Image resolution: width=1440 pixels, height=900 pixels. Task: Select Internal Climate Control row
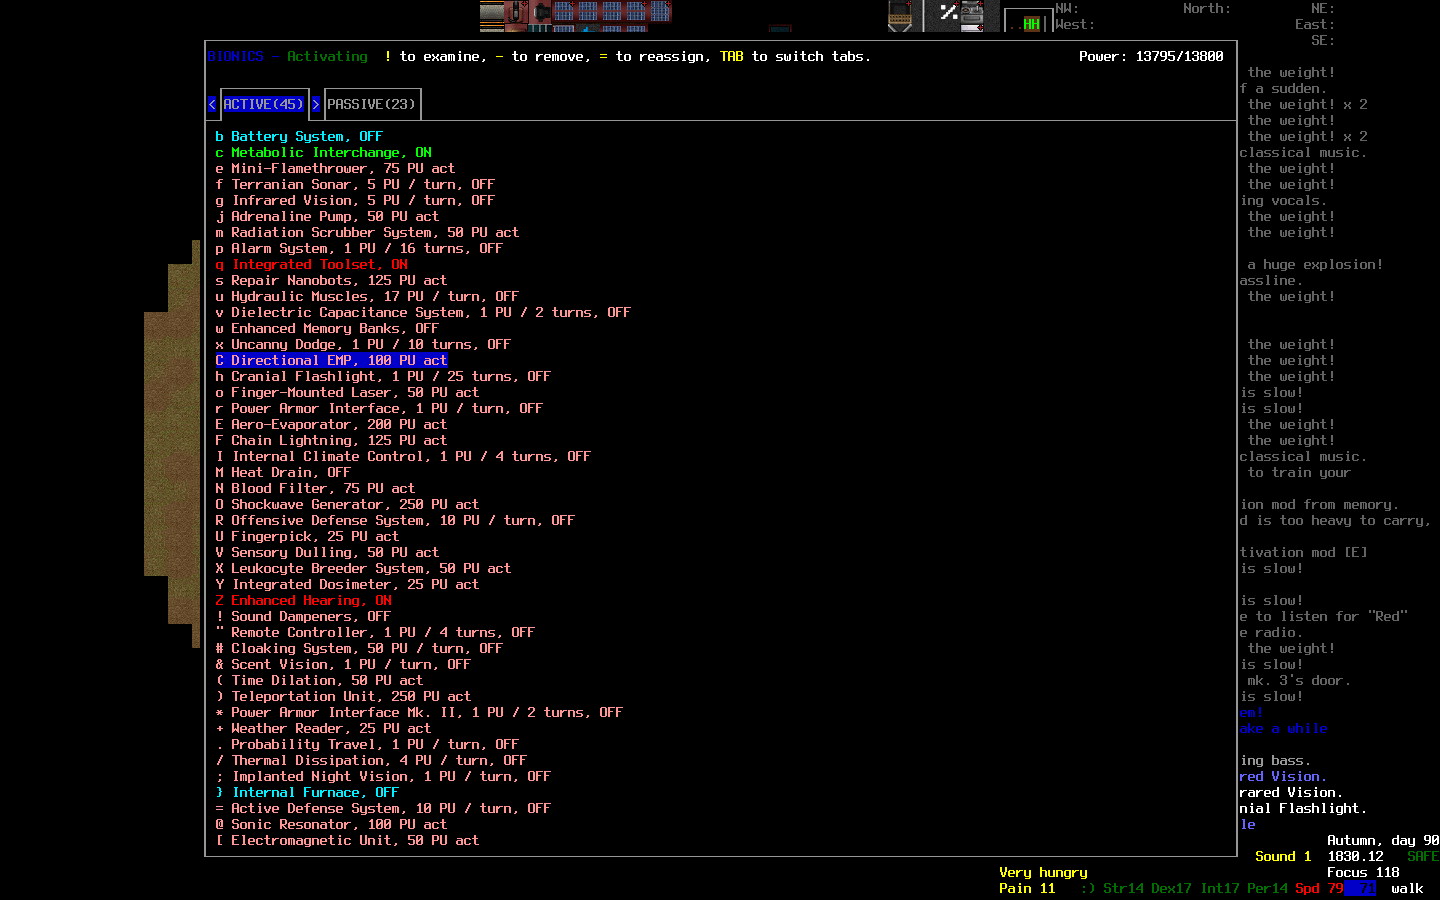point(403,456)
